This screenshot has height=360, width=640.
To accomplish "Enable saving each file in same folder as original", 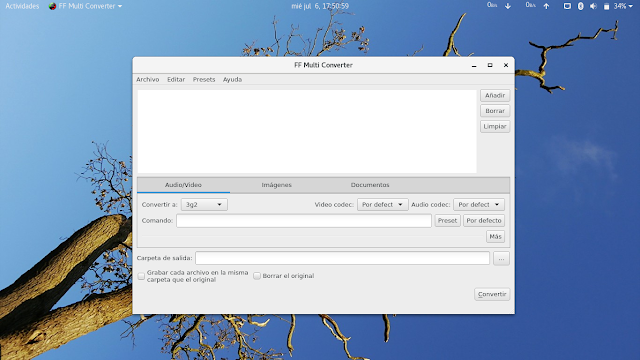I will click(x=141, y=276).
